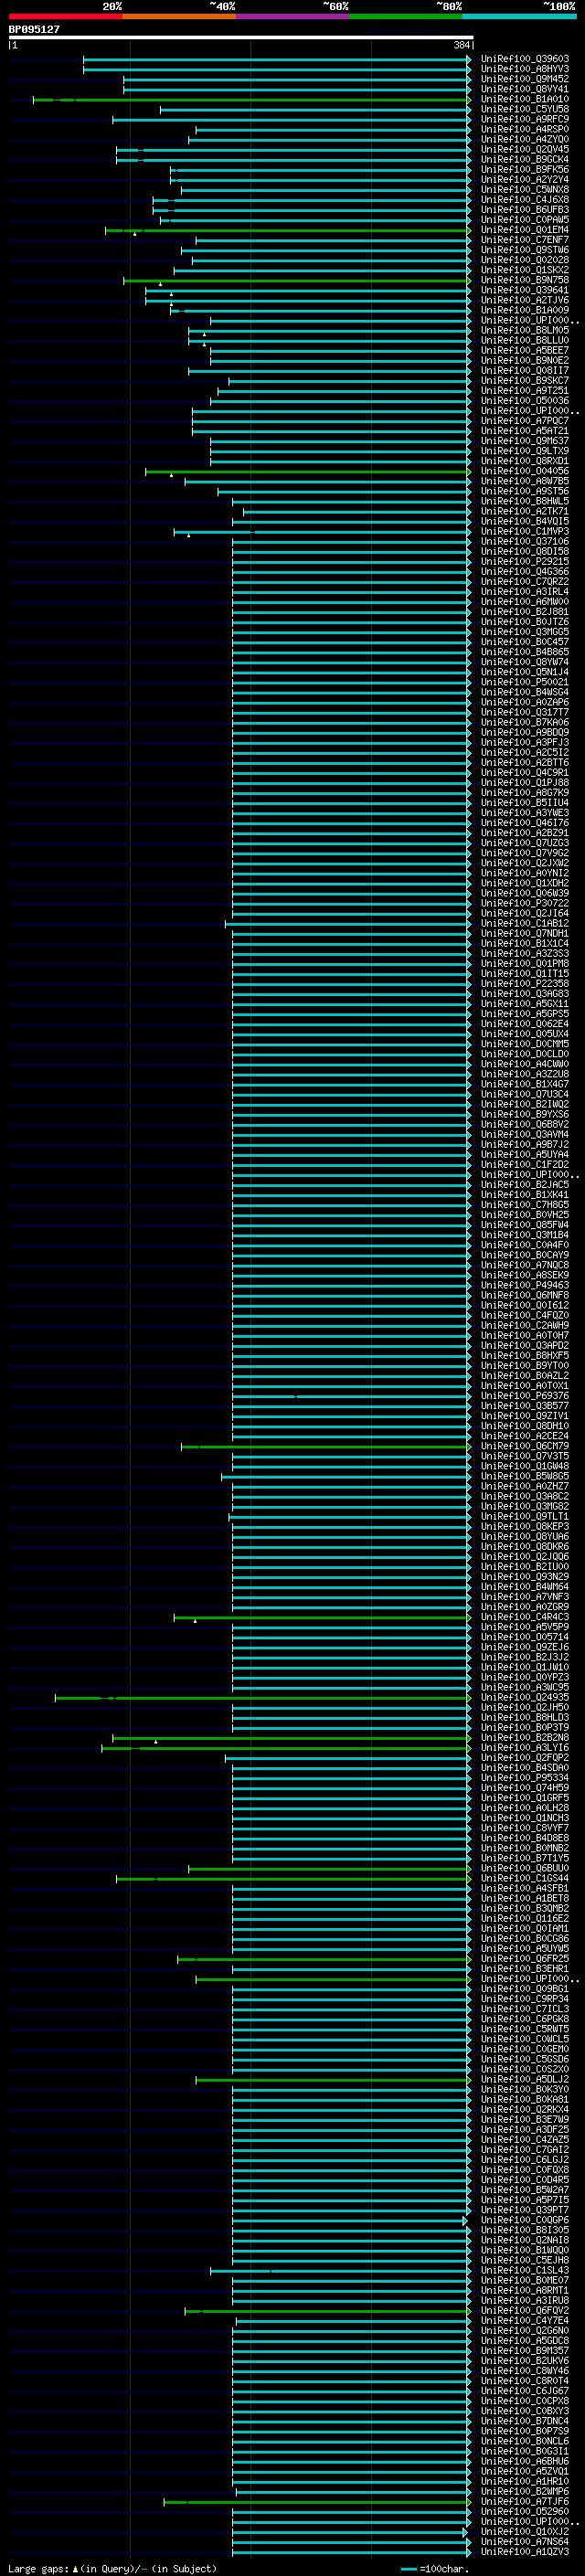
Task: Open hit UniRef100_Q02028
Action: coord(524,260)
